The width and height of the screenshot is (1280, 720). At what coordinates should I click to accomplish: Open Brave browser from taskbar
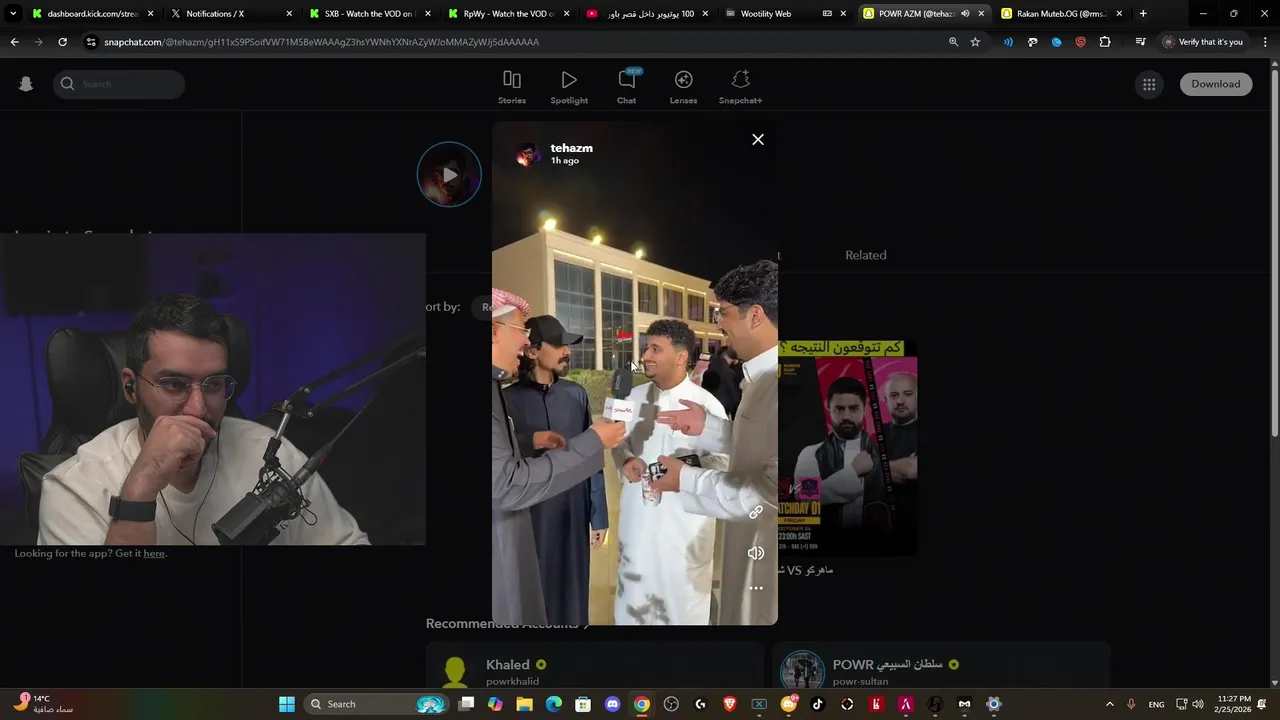pyautogui.click(x=729, y=704)
